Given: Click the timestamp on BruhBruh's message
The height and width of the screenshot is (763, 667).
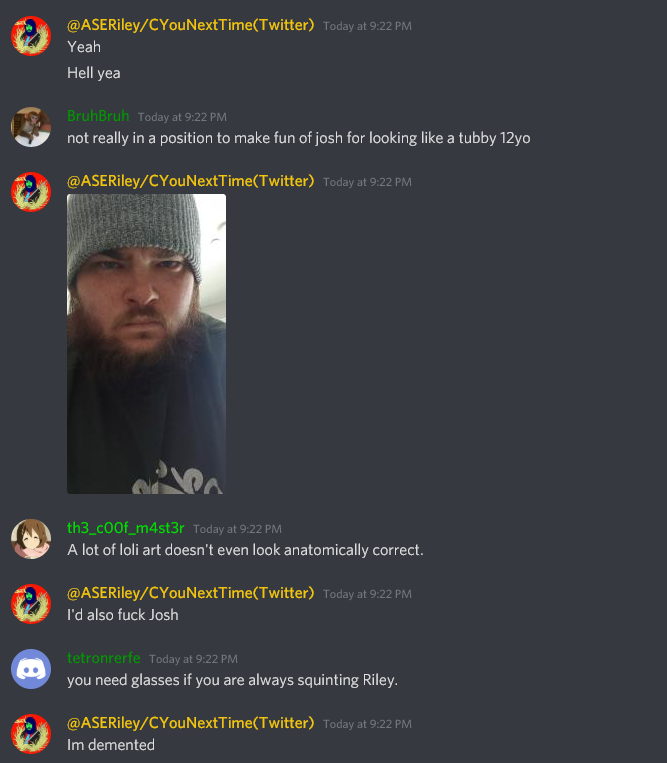Looking at the screenshot, I should (x=182, y=117).
